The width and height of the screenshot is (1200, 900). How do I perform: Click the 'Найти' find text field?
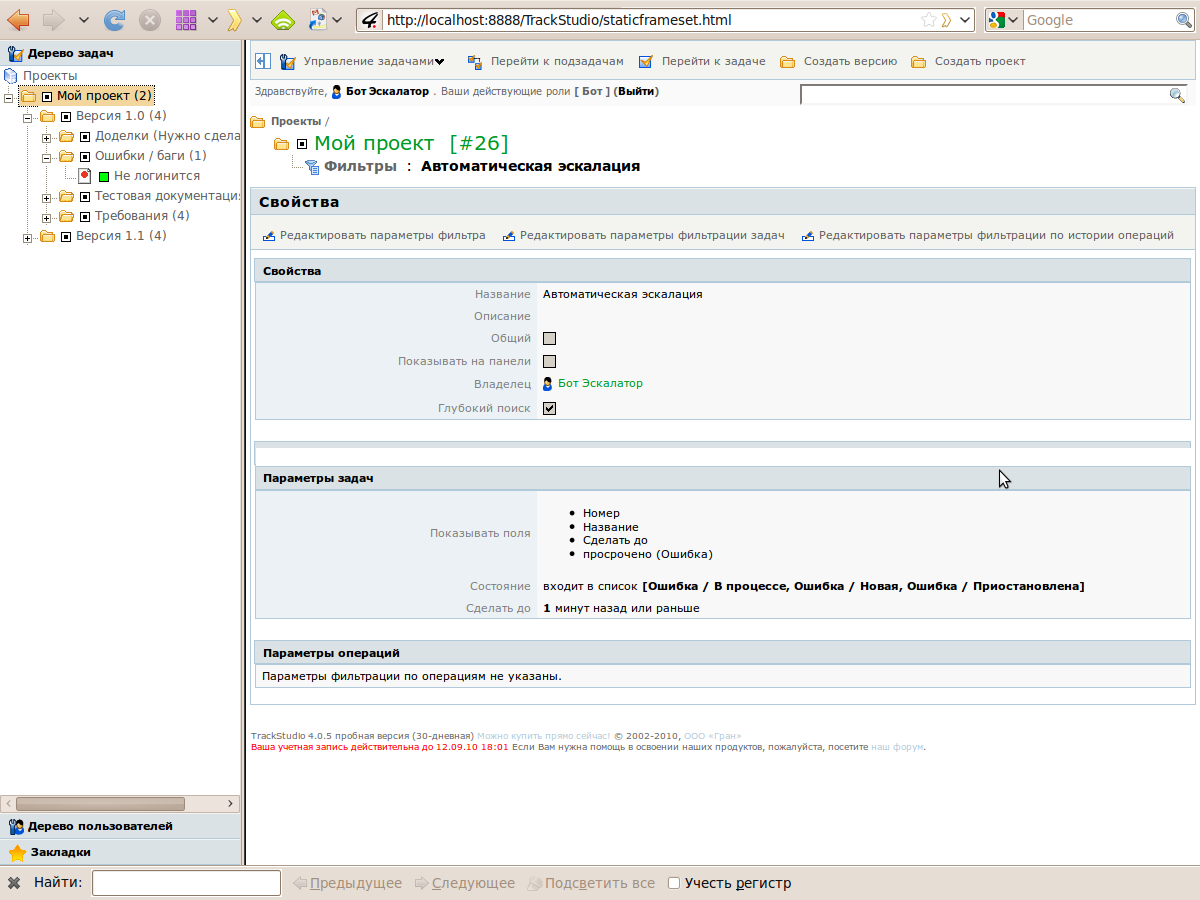tap(186, 883)
